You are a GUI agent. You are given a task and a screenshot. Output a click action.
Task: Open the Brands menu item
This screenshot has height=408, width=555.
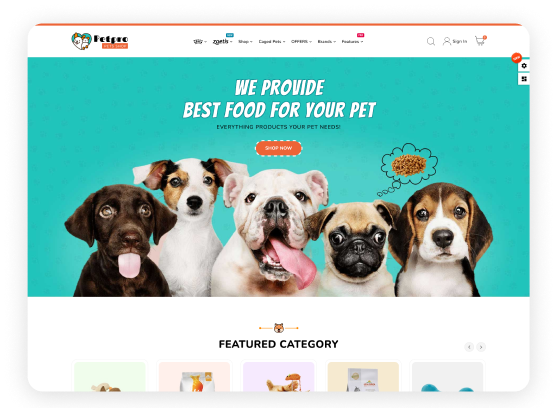[327, 41]
